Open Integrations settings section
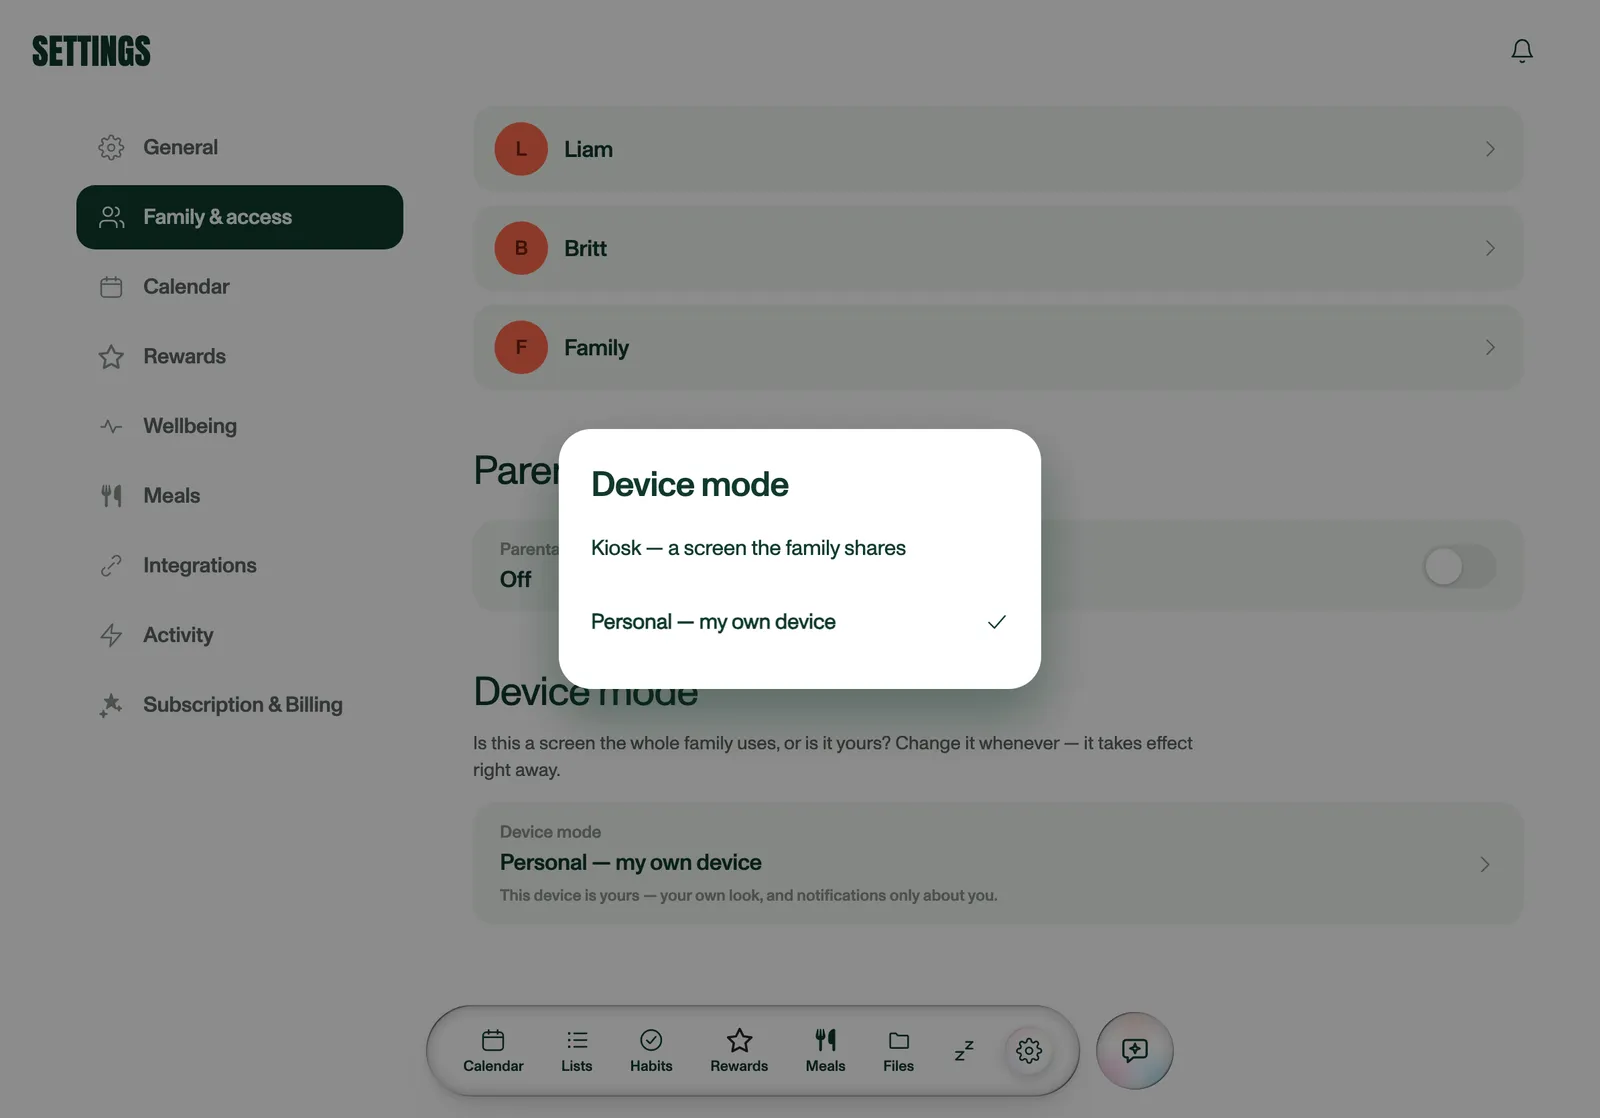This screenshot has height=1118, width=1600. coord(240,566)
